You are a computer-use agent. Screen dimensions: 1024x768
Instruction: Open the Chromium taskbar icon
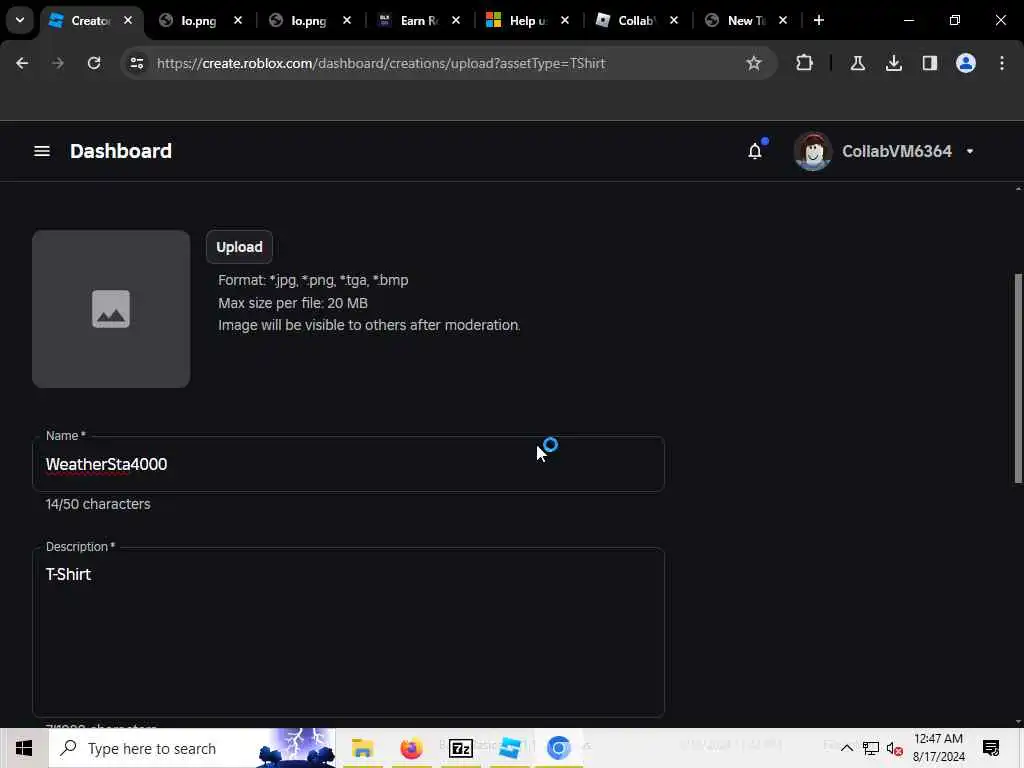click(558, 748)
